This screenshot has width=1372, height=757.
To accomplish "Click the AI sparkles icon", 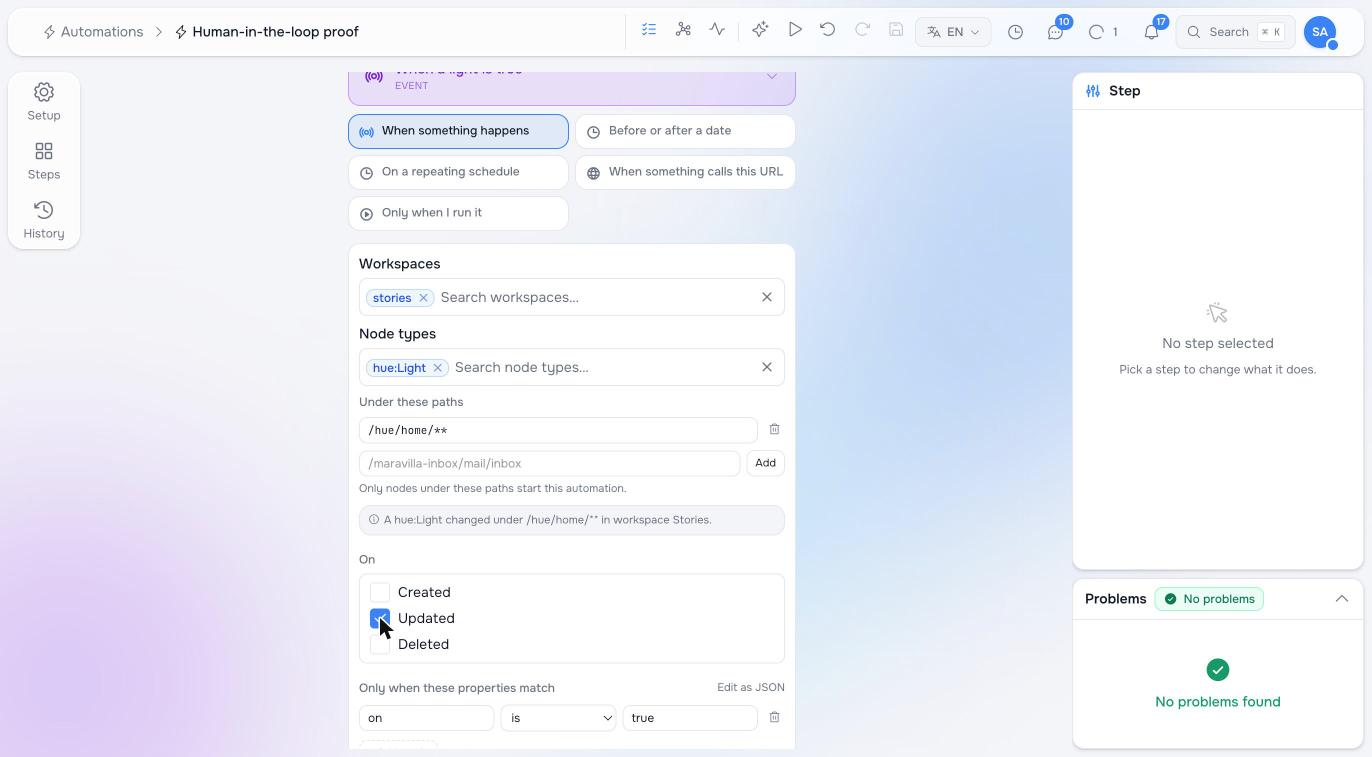I will pos(760,30).
